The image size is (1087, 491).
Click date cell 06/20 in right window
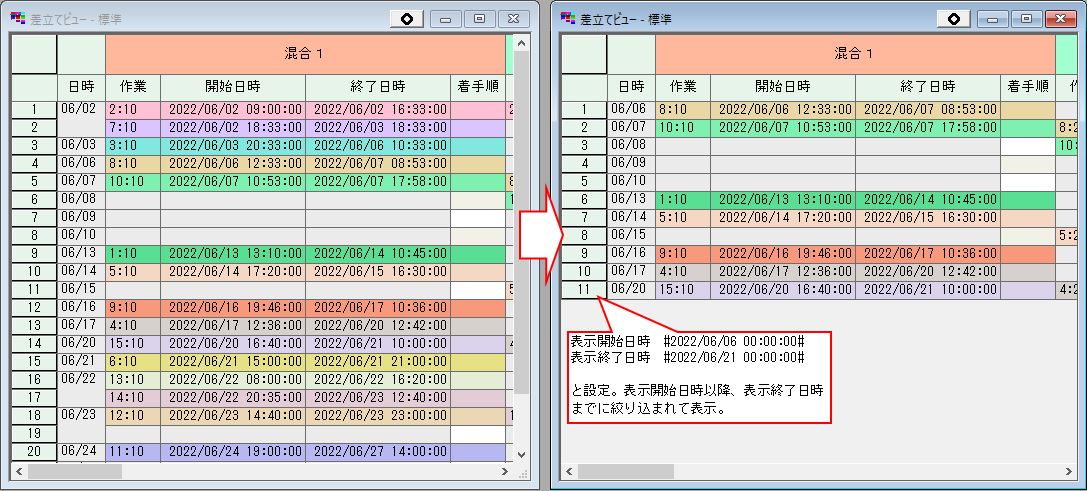pyautogui.click(x=632, y=291)
